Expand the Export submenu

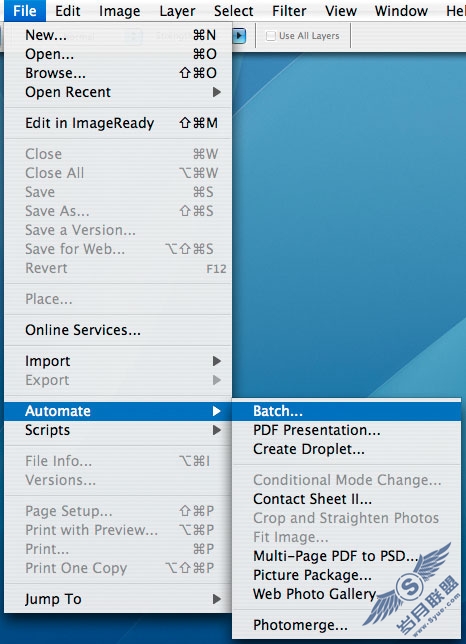(118, 380)
